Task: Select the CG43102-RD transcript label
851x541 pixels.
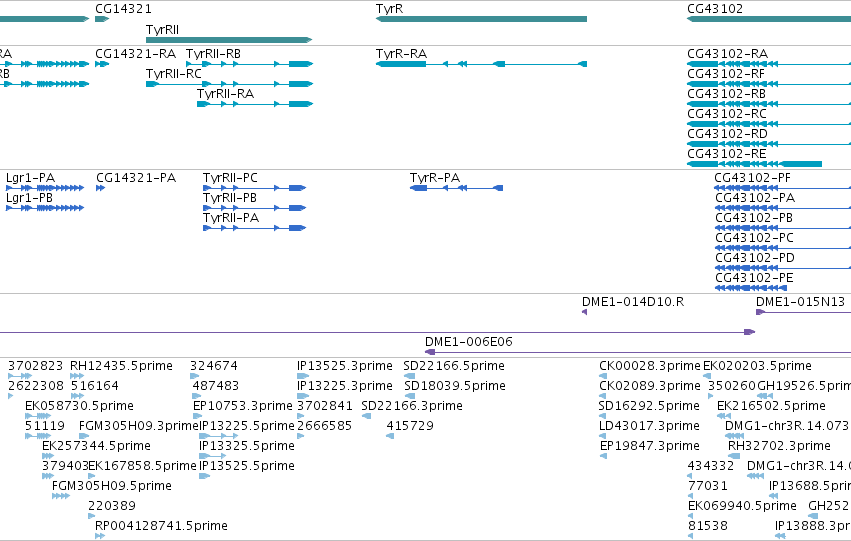Action: point(727,134)
